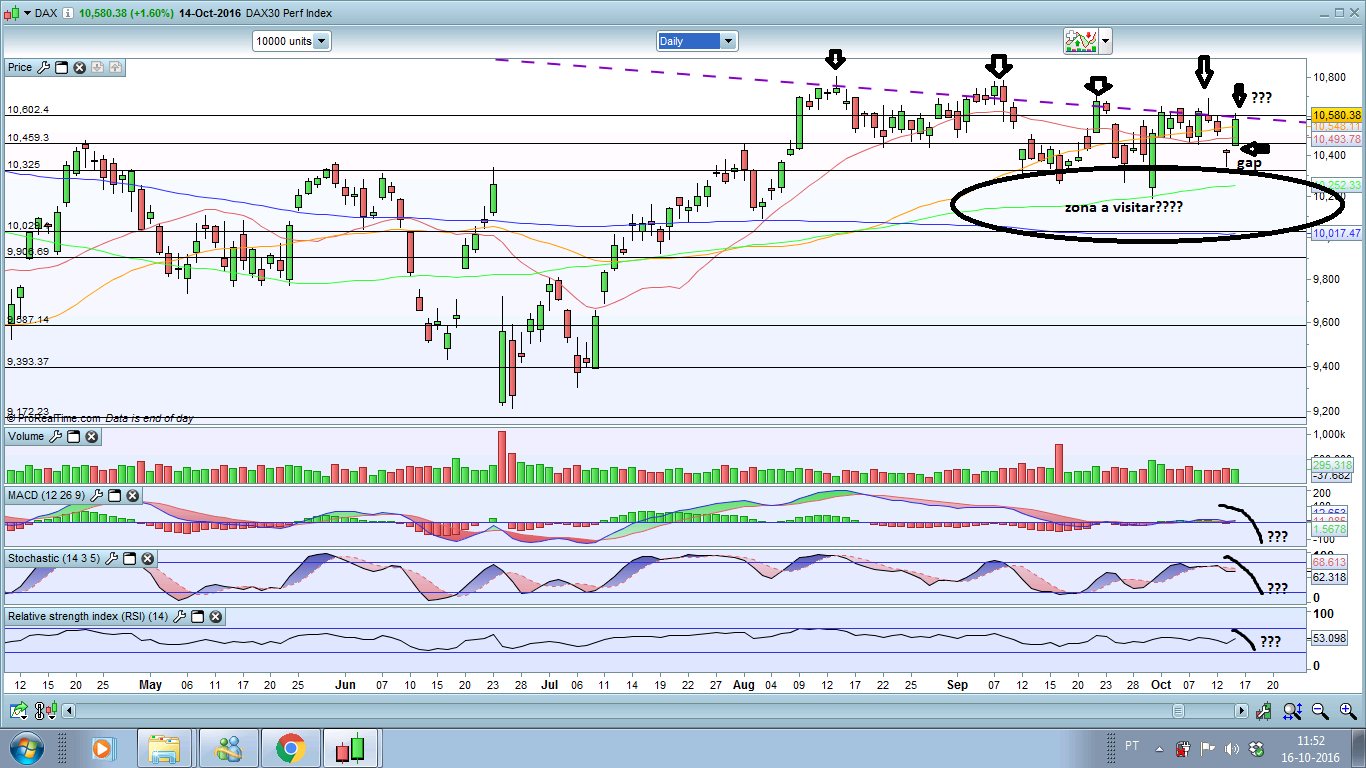
Task: Select the Volume panel label
Action: (26, 437)
